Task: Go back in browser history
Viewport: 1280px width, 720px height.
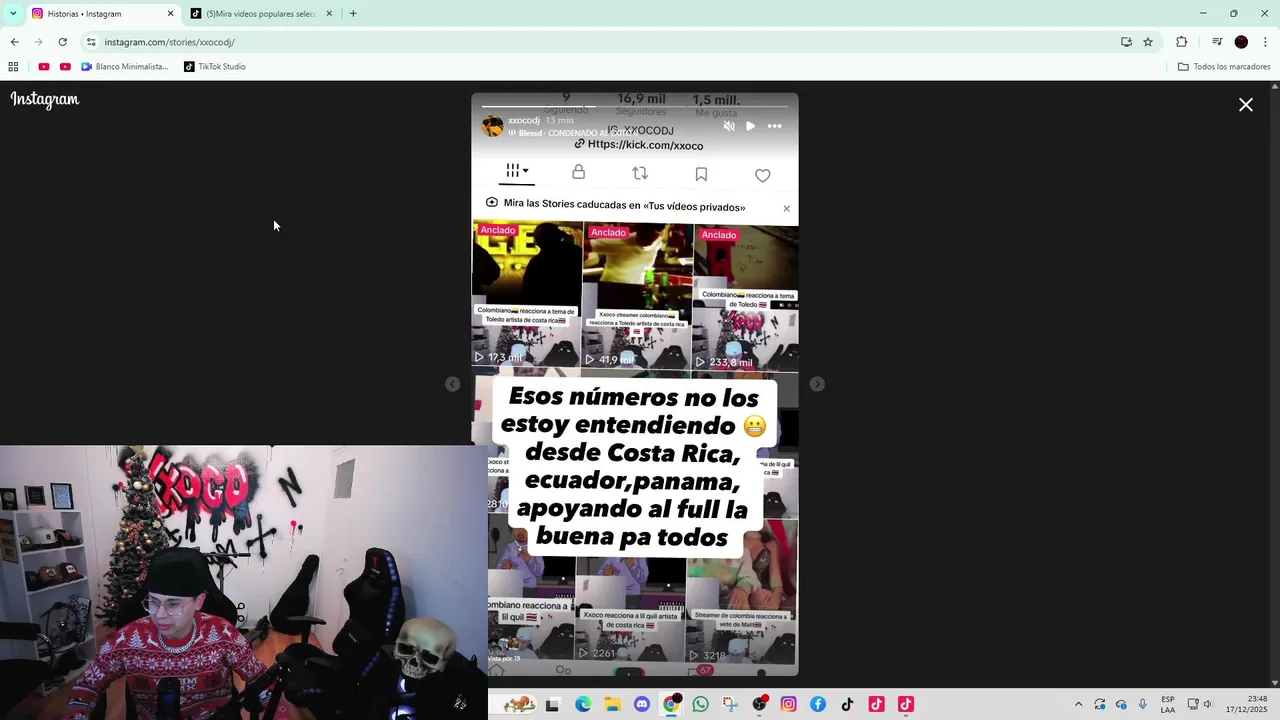Action: [14, 42]
